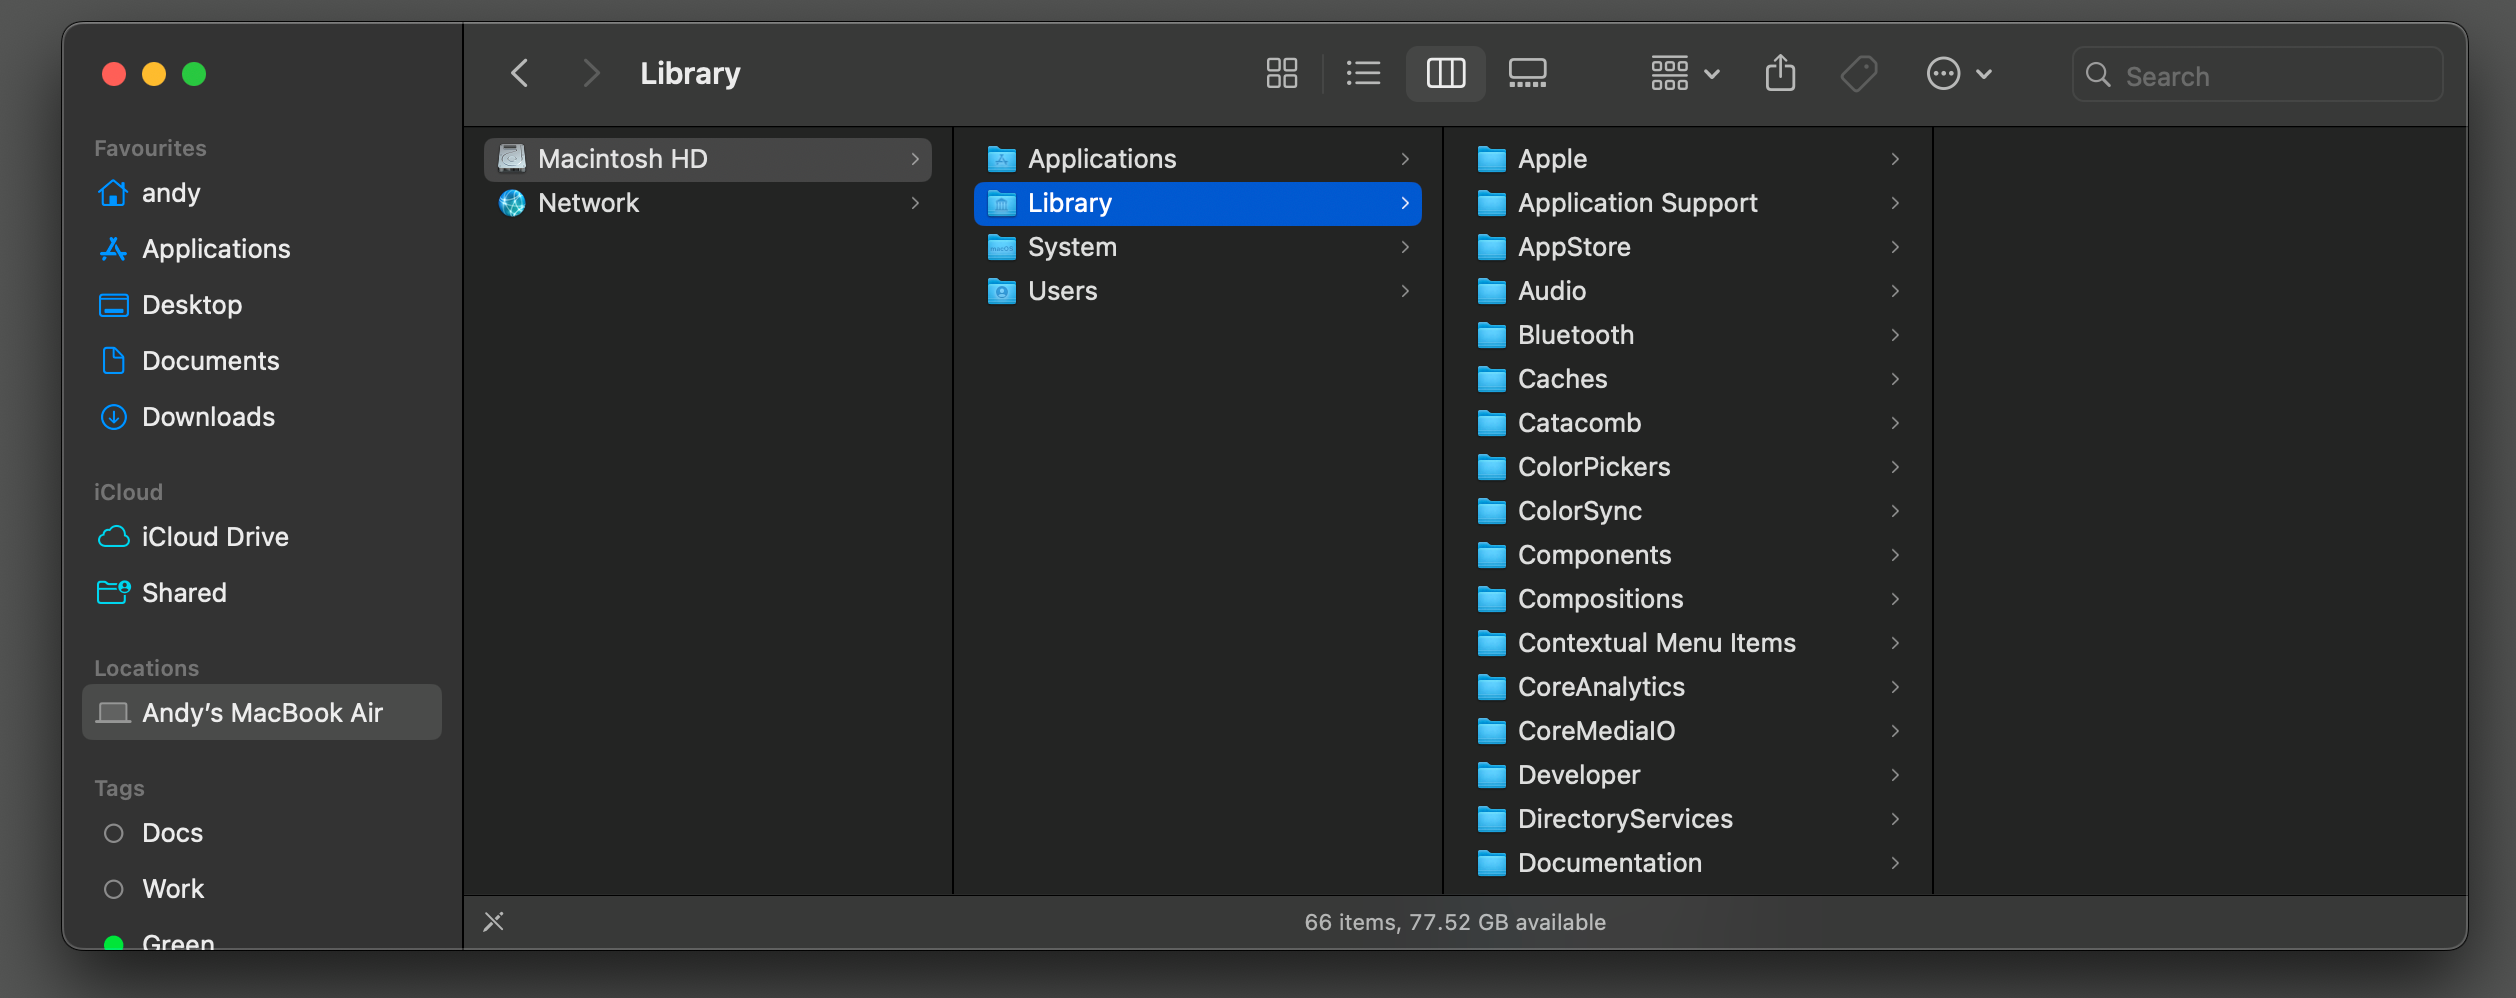Screen dimensions: 2516x998
Task: Click the Edit Tags toolbar icon
Action: click(x=1859, y=73)
